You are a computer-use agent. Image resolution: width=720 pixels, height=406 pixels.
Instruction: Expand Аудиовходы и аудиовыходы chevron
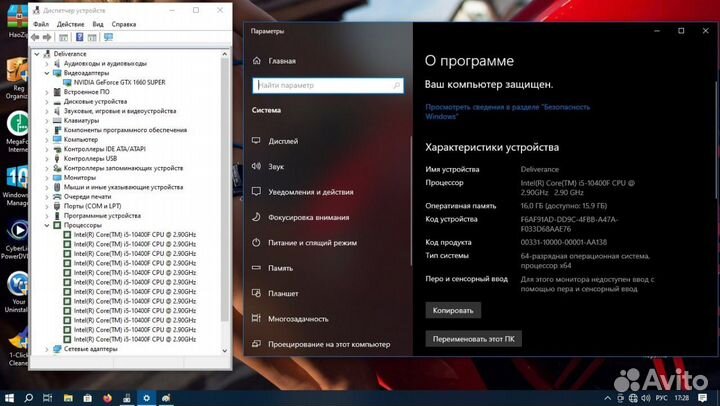pyautogui.click(x=47, y=63)
